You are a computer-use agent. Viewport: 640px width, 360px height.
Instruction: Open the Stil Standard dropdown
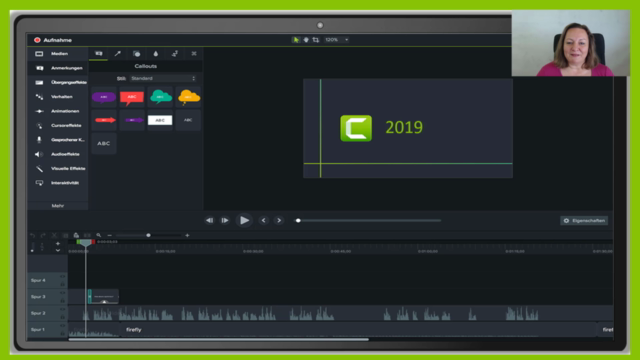pos(163,78)
